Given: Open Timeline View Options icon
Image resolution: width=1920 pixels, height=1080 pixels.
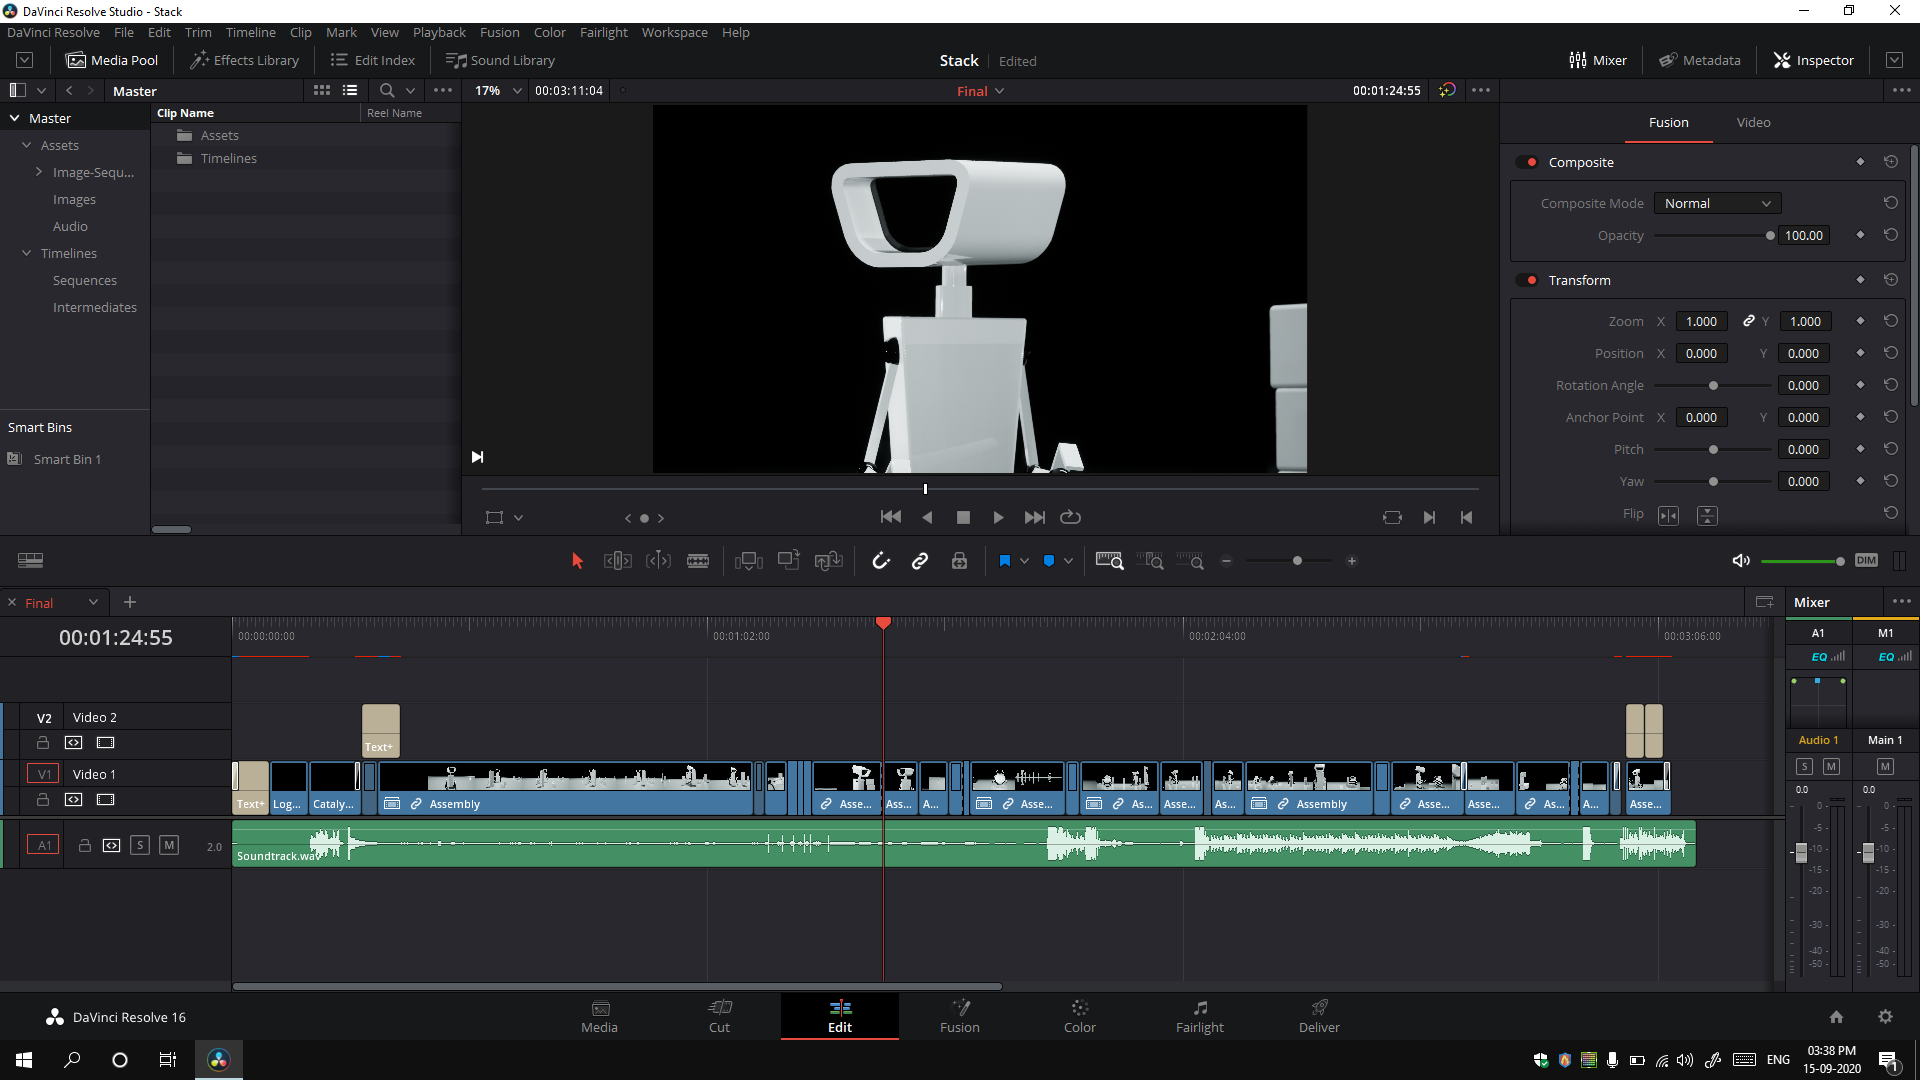Looking at the screenshot, I should click(30, 560).
